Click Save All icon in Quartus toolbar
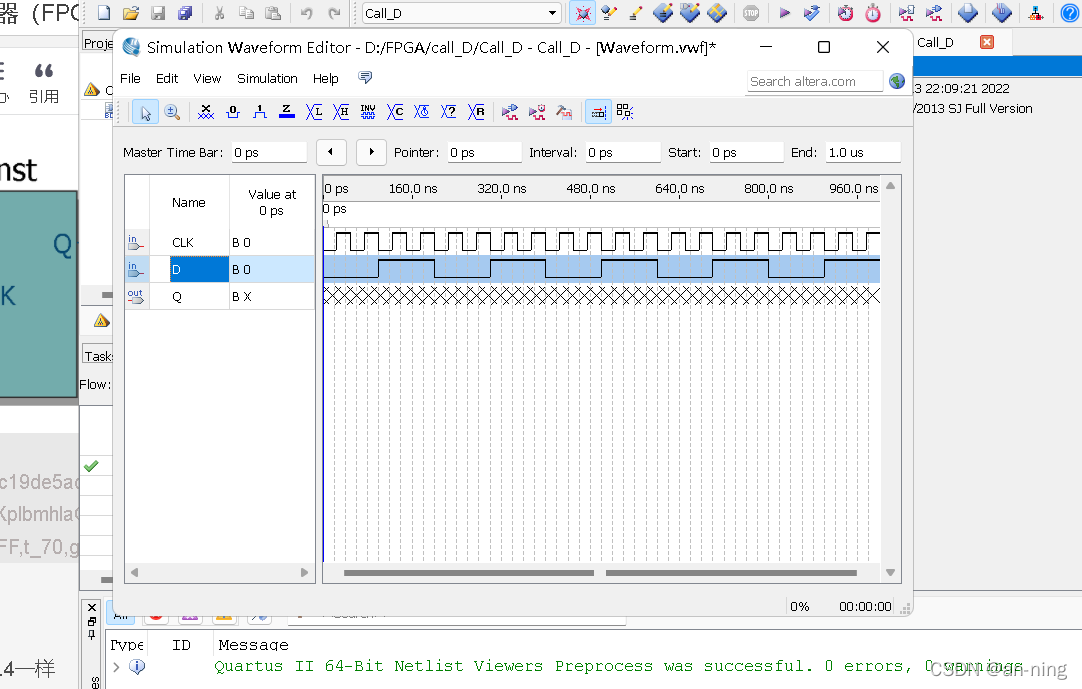The width and height of the screenshot is (1082, 689). point(185,12)
